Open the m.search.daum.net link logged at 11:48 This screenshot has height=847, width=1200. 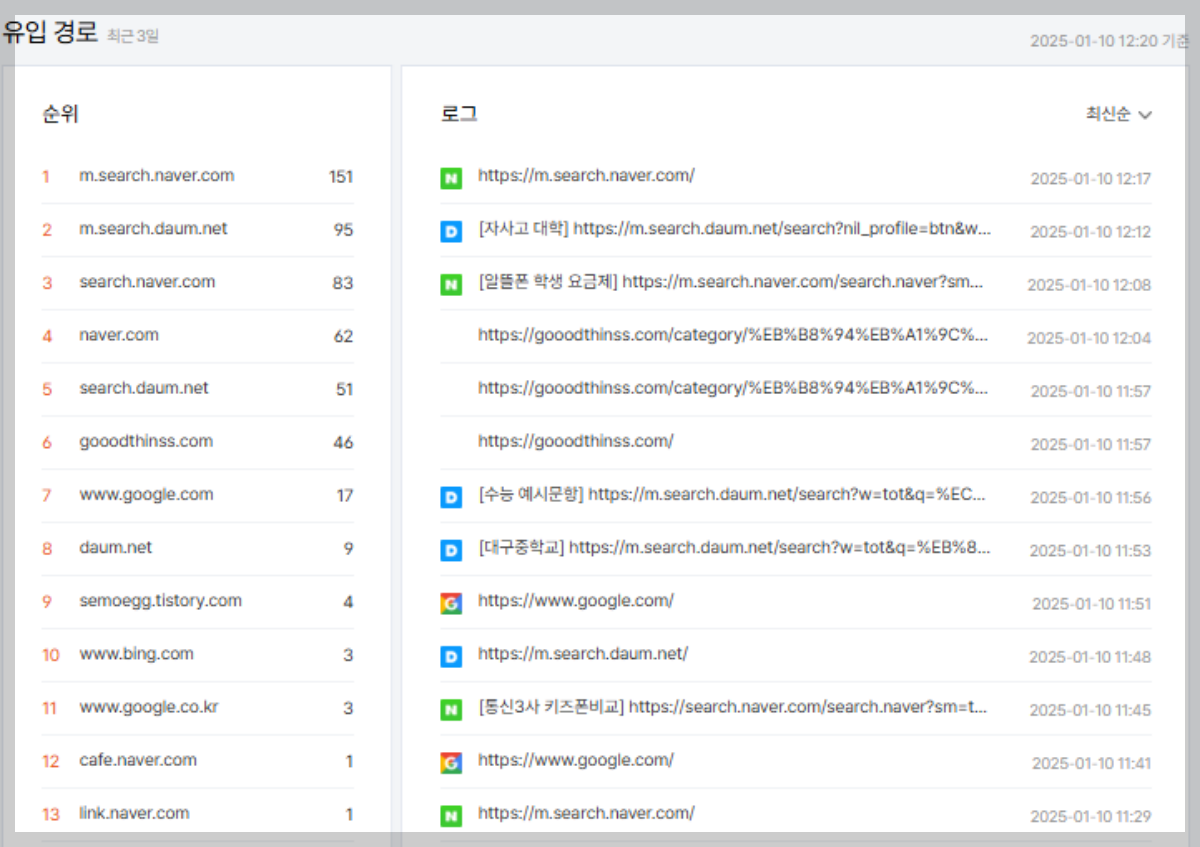point(583,653)
